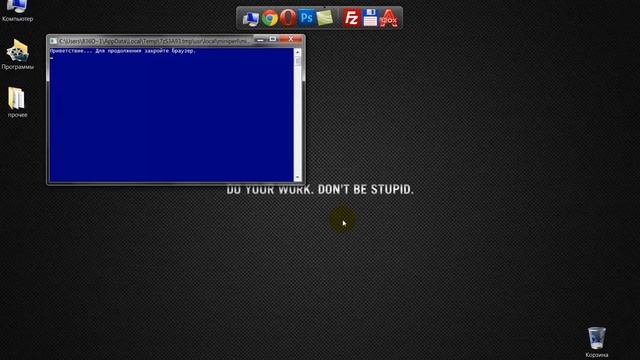This screenshot has height=360, width=640.
Task: Open the red A icon in dock
Action: (x=389, y=18)
